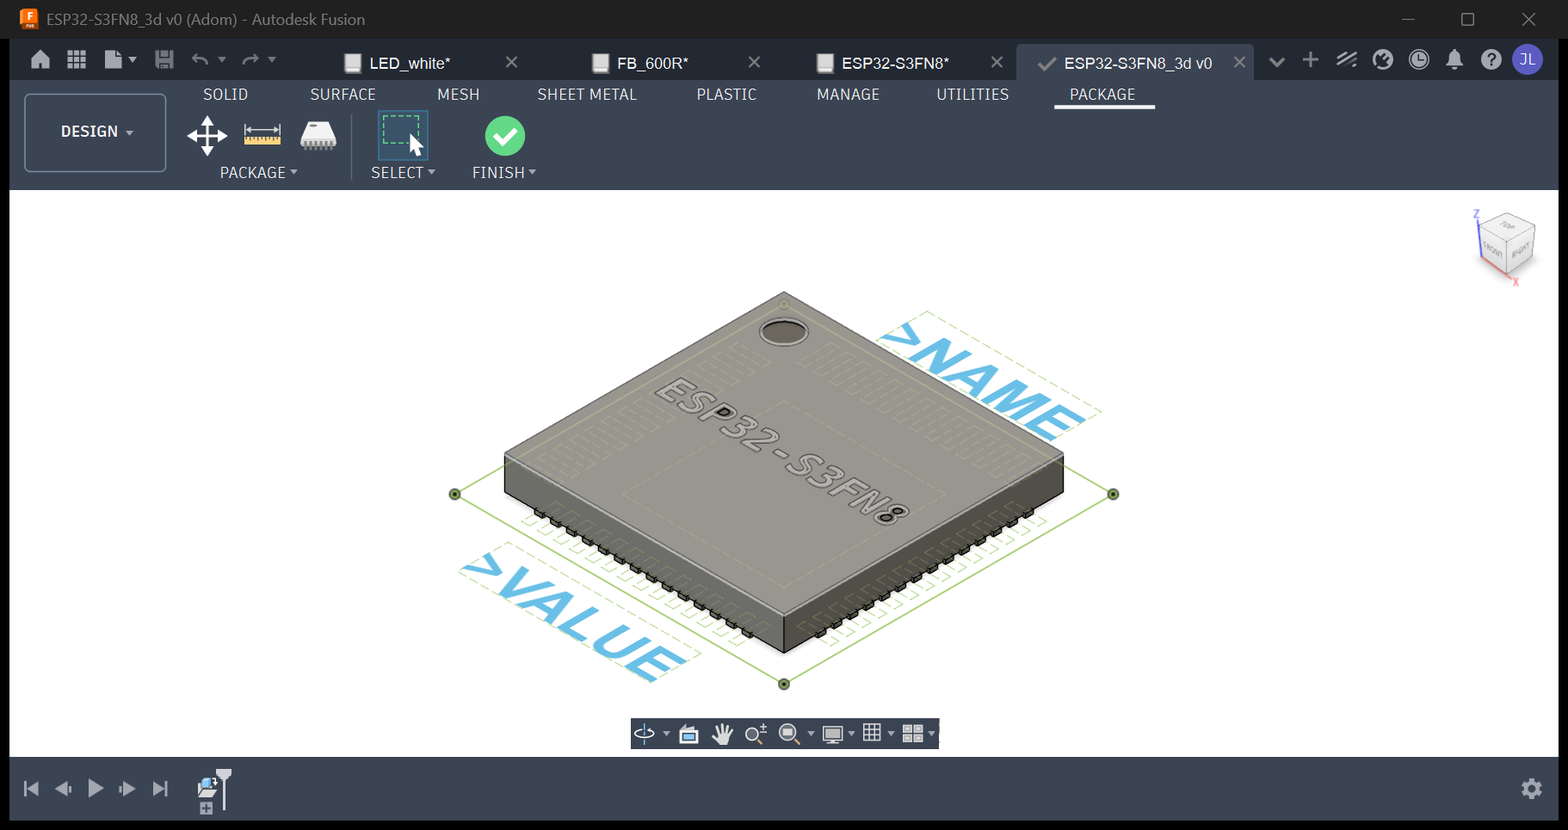Open the SURFACE ribbon tab
The width and height of the screenshot is (1568, 830).
tap(343, 94)
